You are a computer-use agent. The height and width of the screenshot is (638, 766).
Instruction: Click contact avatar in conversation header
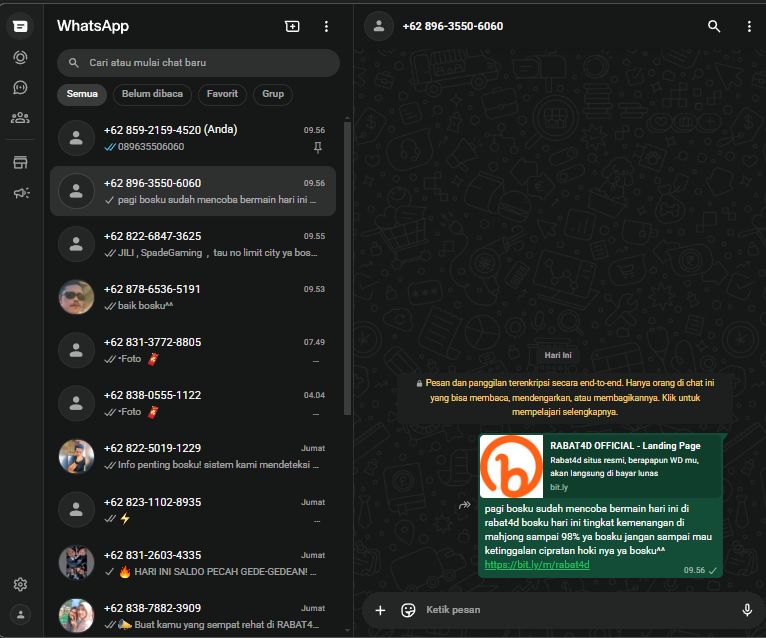click(x=379, y=26)
